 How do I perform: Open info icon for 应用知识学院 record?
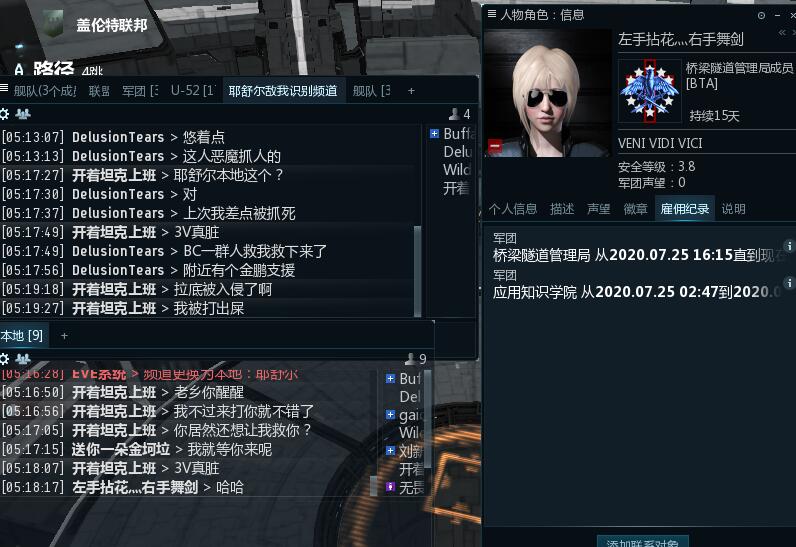pos(789,283)
